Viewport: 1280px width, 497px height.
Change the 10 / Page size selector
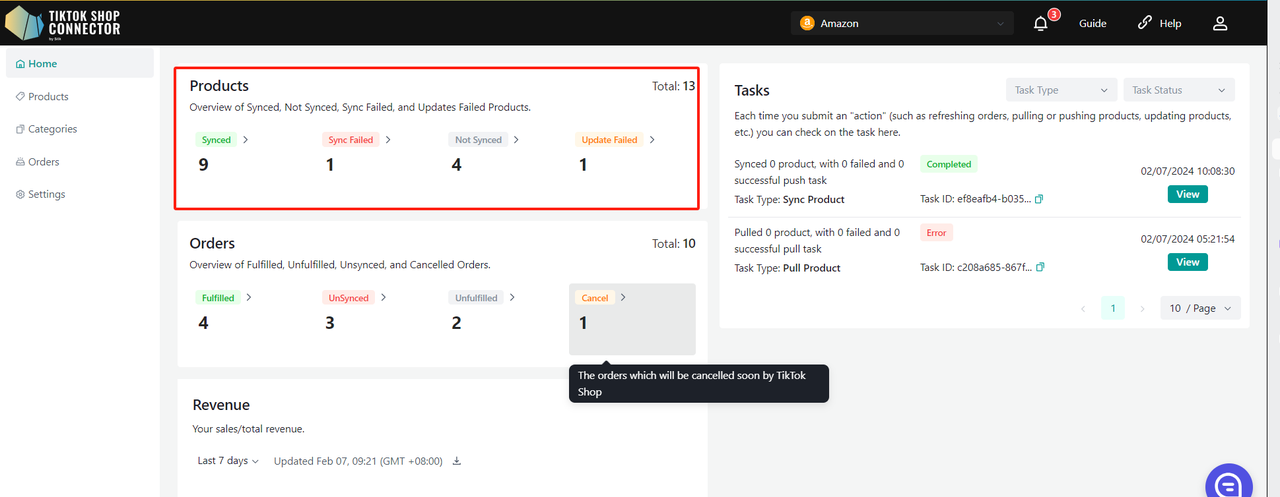(x=1200, y=308)
